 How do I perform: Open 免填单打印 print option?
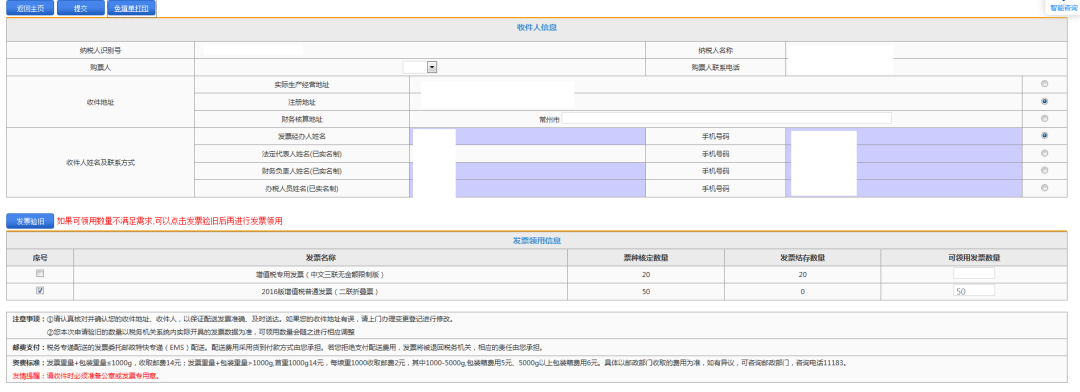click(132, 9)
